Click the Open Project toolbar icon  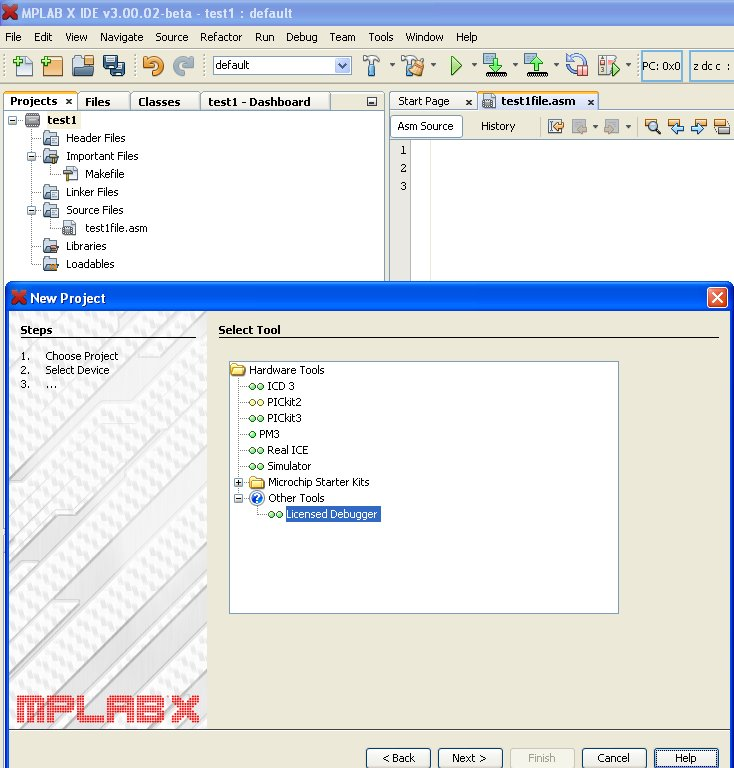tap(83, 65)
